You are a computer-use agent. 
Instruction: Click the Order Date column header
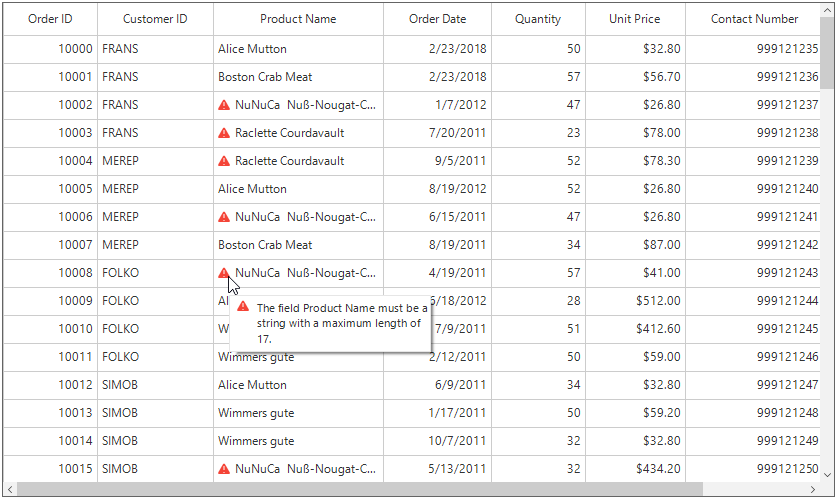[x=437, y=19]
